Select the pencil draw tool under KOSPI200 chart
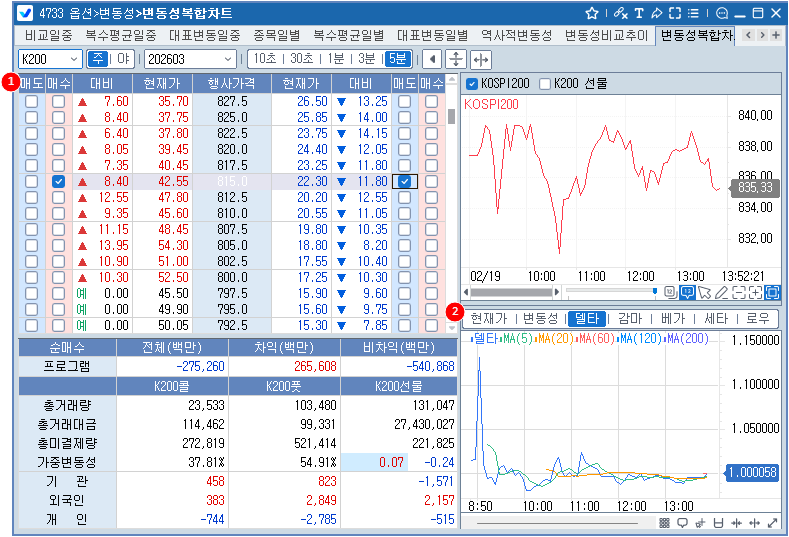789x537 pixels. [x=722, y=292]
